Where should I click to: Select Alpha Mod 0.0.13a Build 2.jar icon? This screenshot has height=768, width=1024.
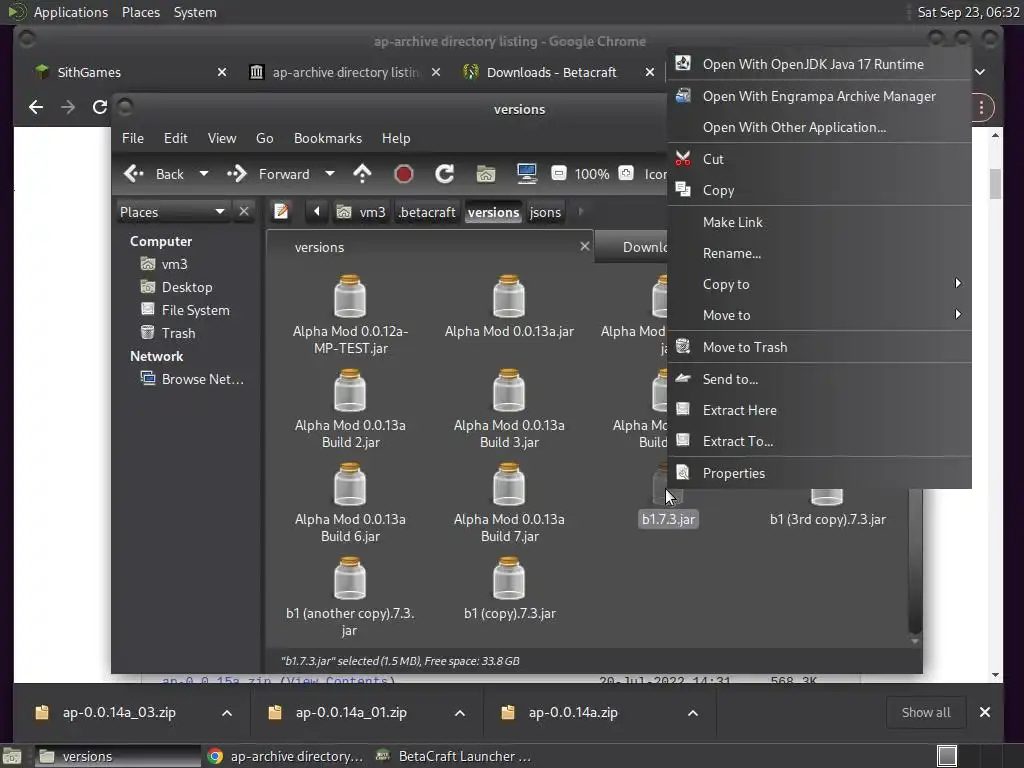350,390
